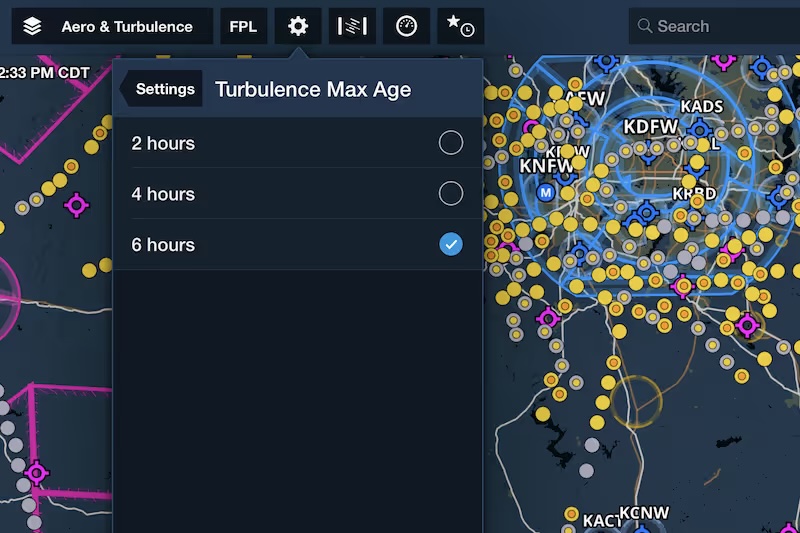Select the KCNW airport label
800x533 pixels.
click(642, 513)
